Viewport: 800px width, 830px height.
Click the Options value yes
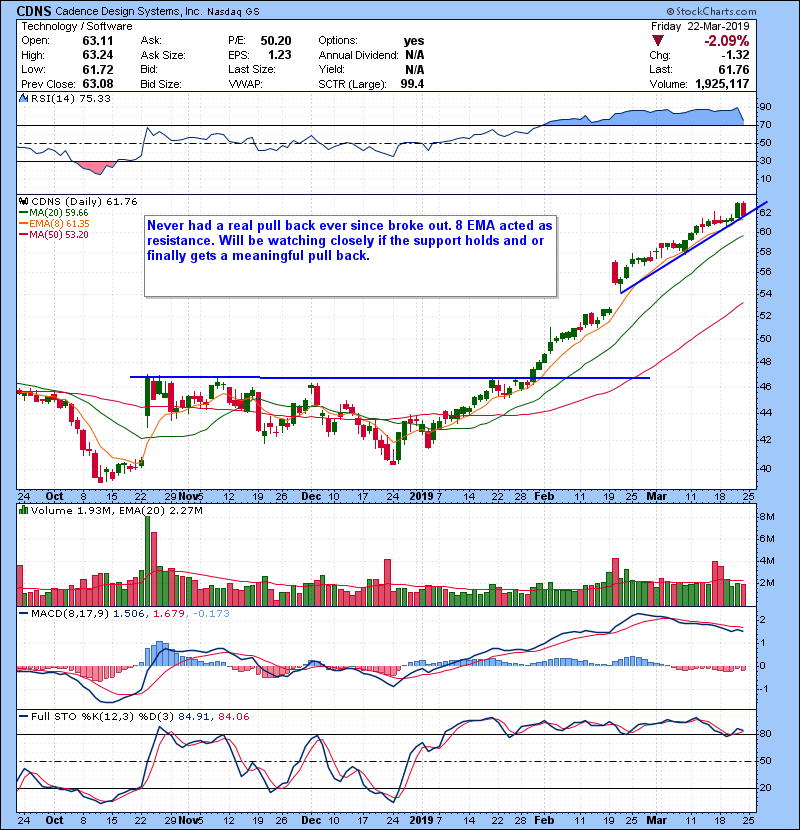pos(414,41)
